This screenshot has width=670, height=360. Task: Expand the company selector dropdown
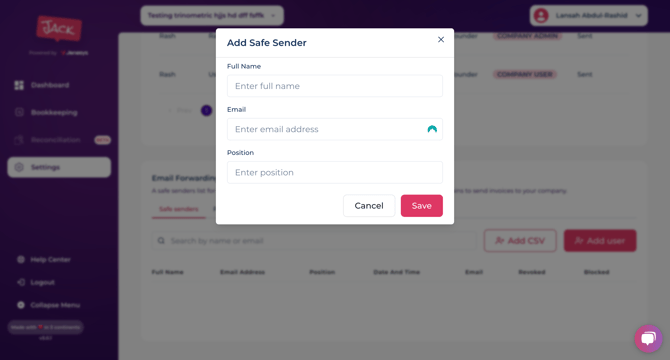212,15
